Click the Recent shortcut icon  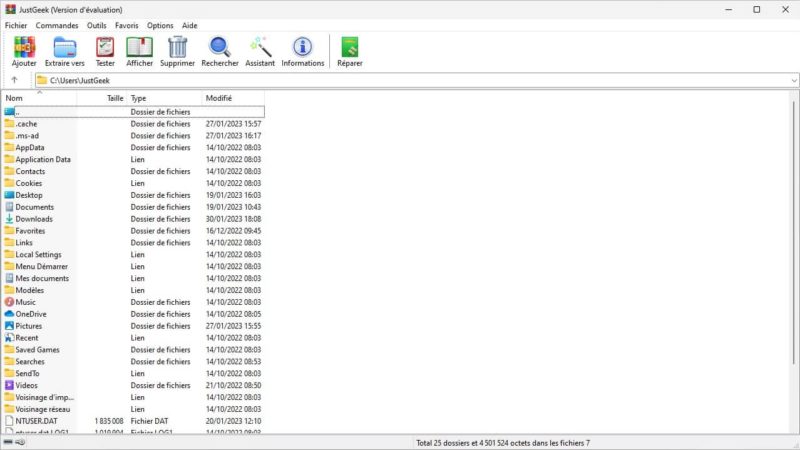[x=9, y=337]
